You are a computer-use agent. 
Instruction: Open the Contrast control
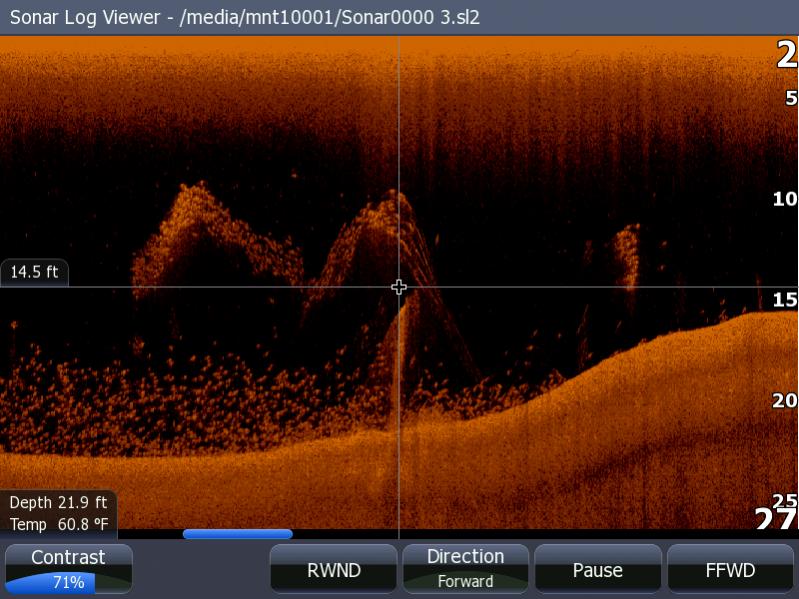click(x=68, y=558)
